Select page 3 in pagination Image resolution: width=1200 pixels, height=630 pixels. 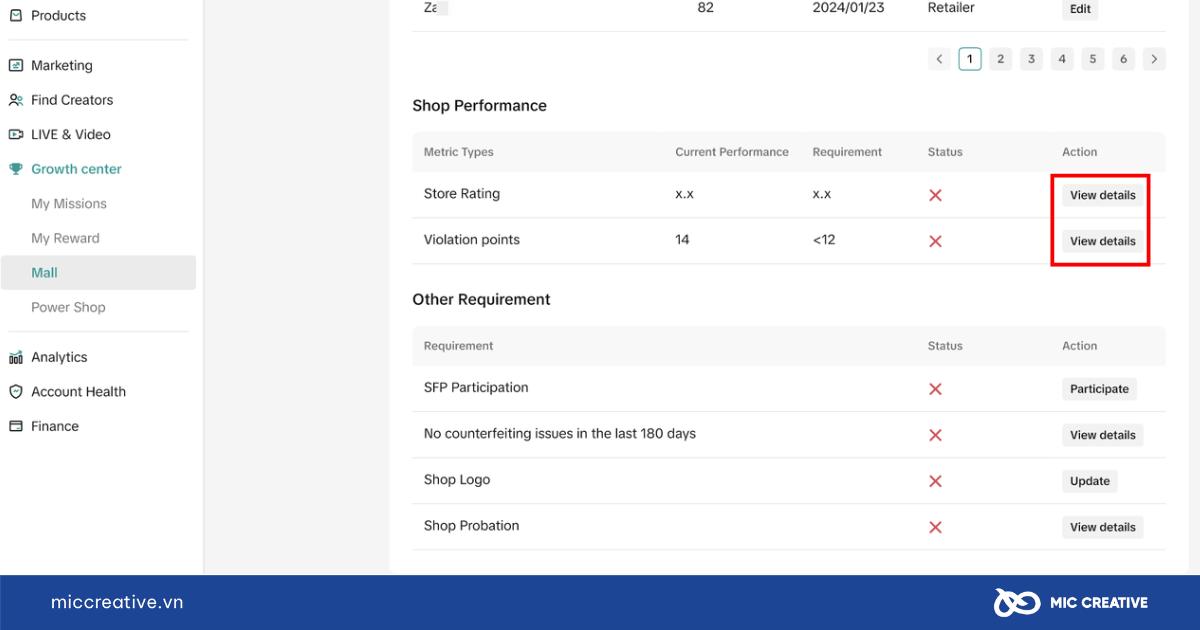pyautogui.click(x=1031, y=59)
